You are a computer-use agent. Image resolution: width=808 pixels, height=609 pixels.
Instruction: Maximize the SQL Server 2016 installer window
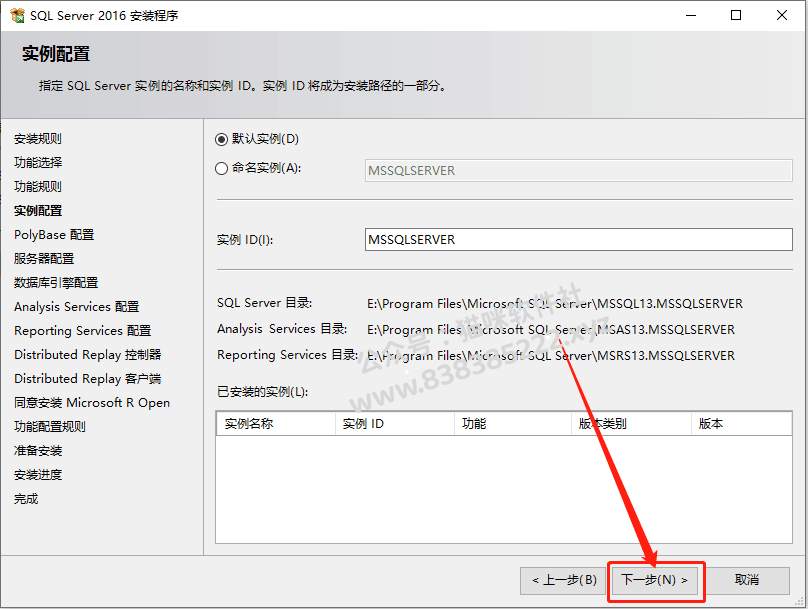736,15
